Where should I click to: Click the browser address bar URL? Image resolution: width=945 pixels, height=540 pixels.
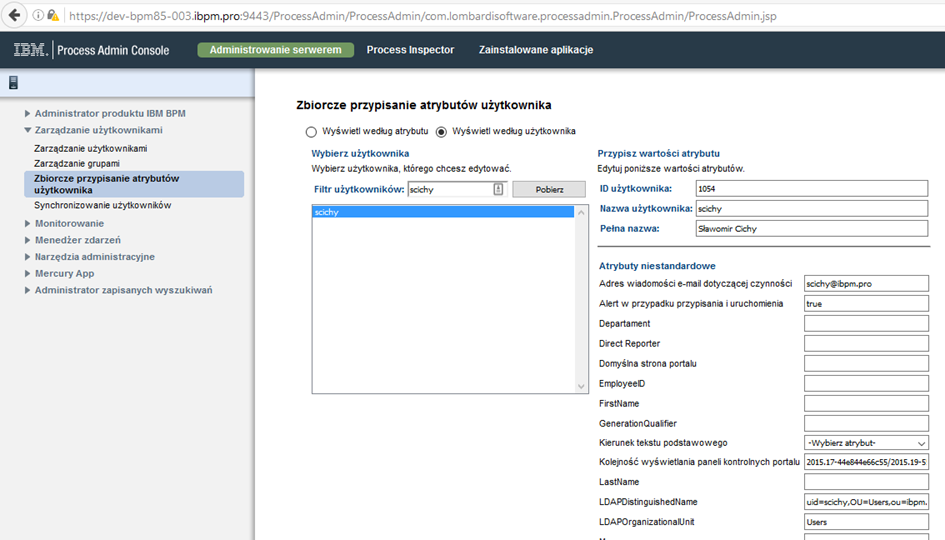point(422,16)
